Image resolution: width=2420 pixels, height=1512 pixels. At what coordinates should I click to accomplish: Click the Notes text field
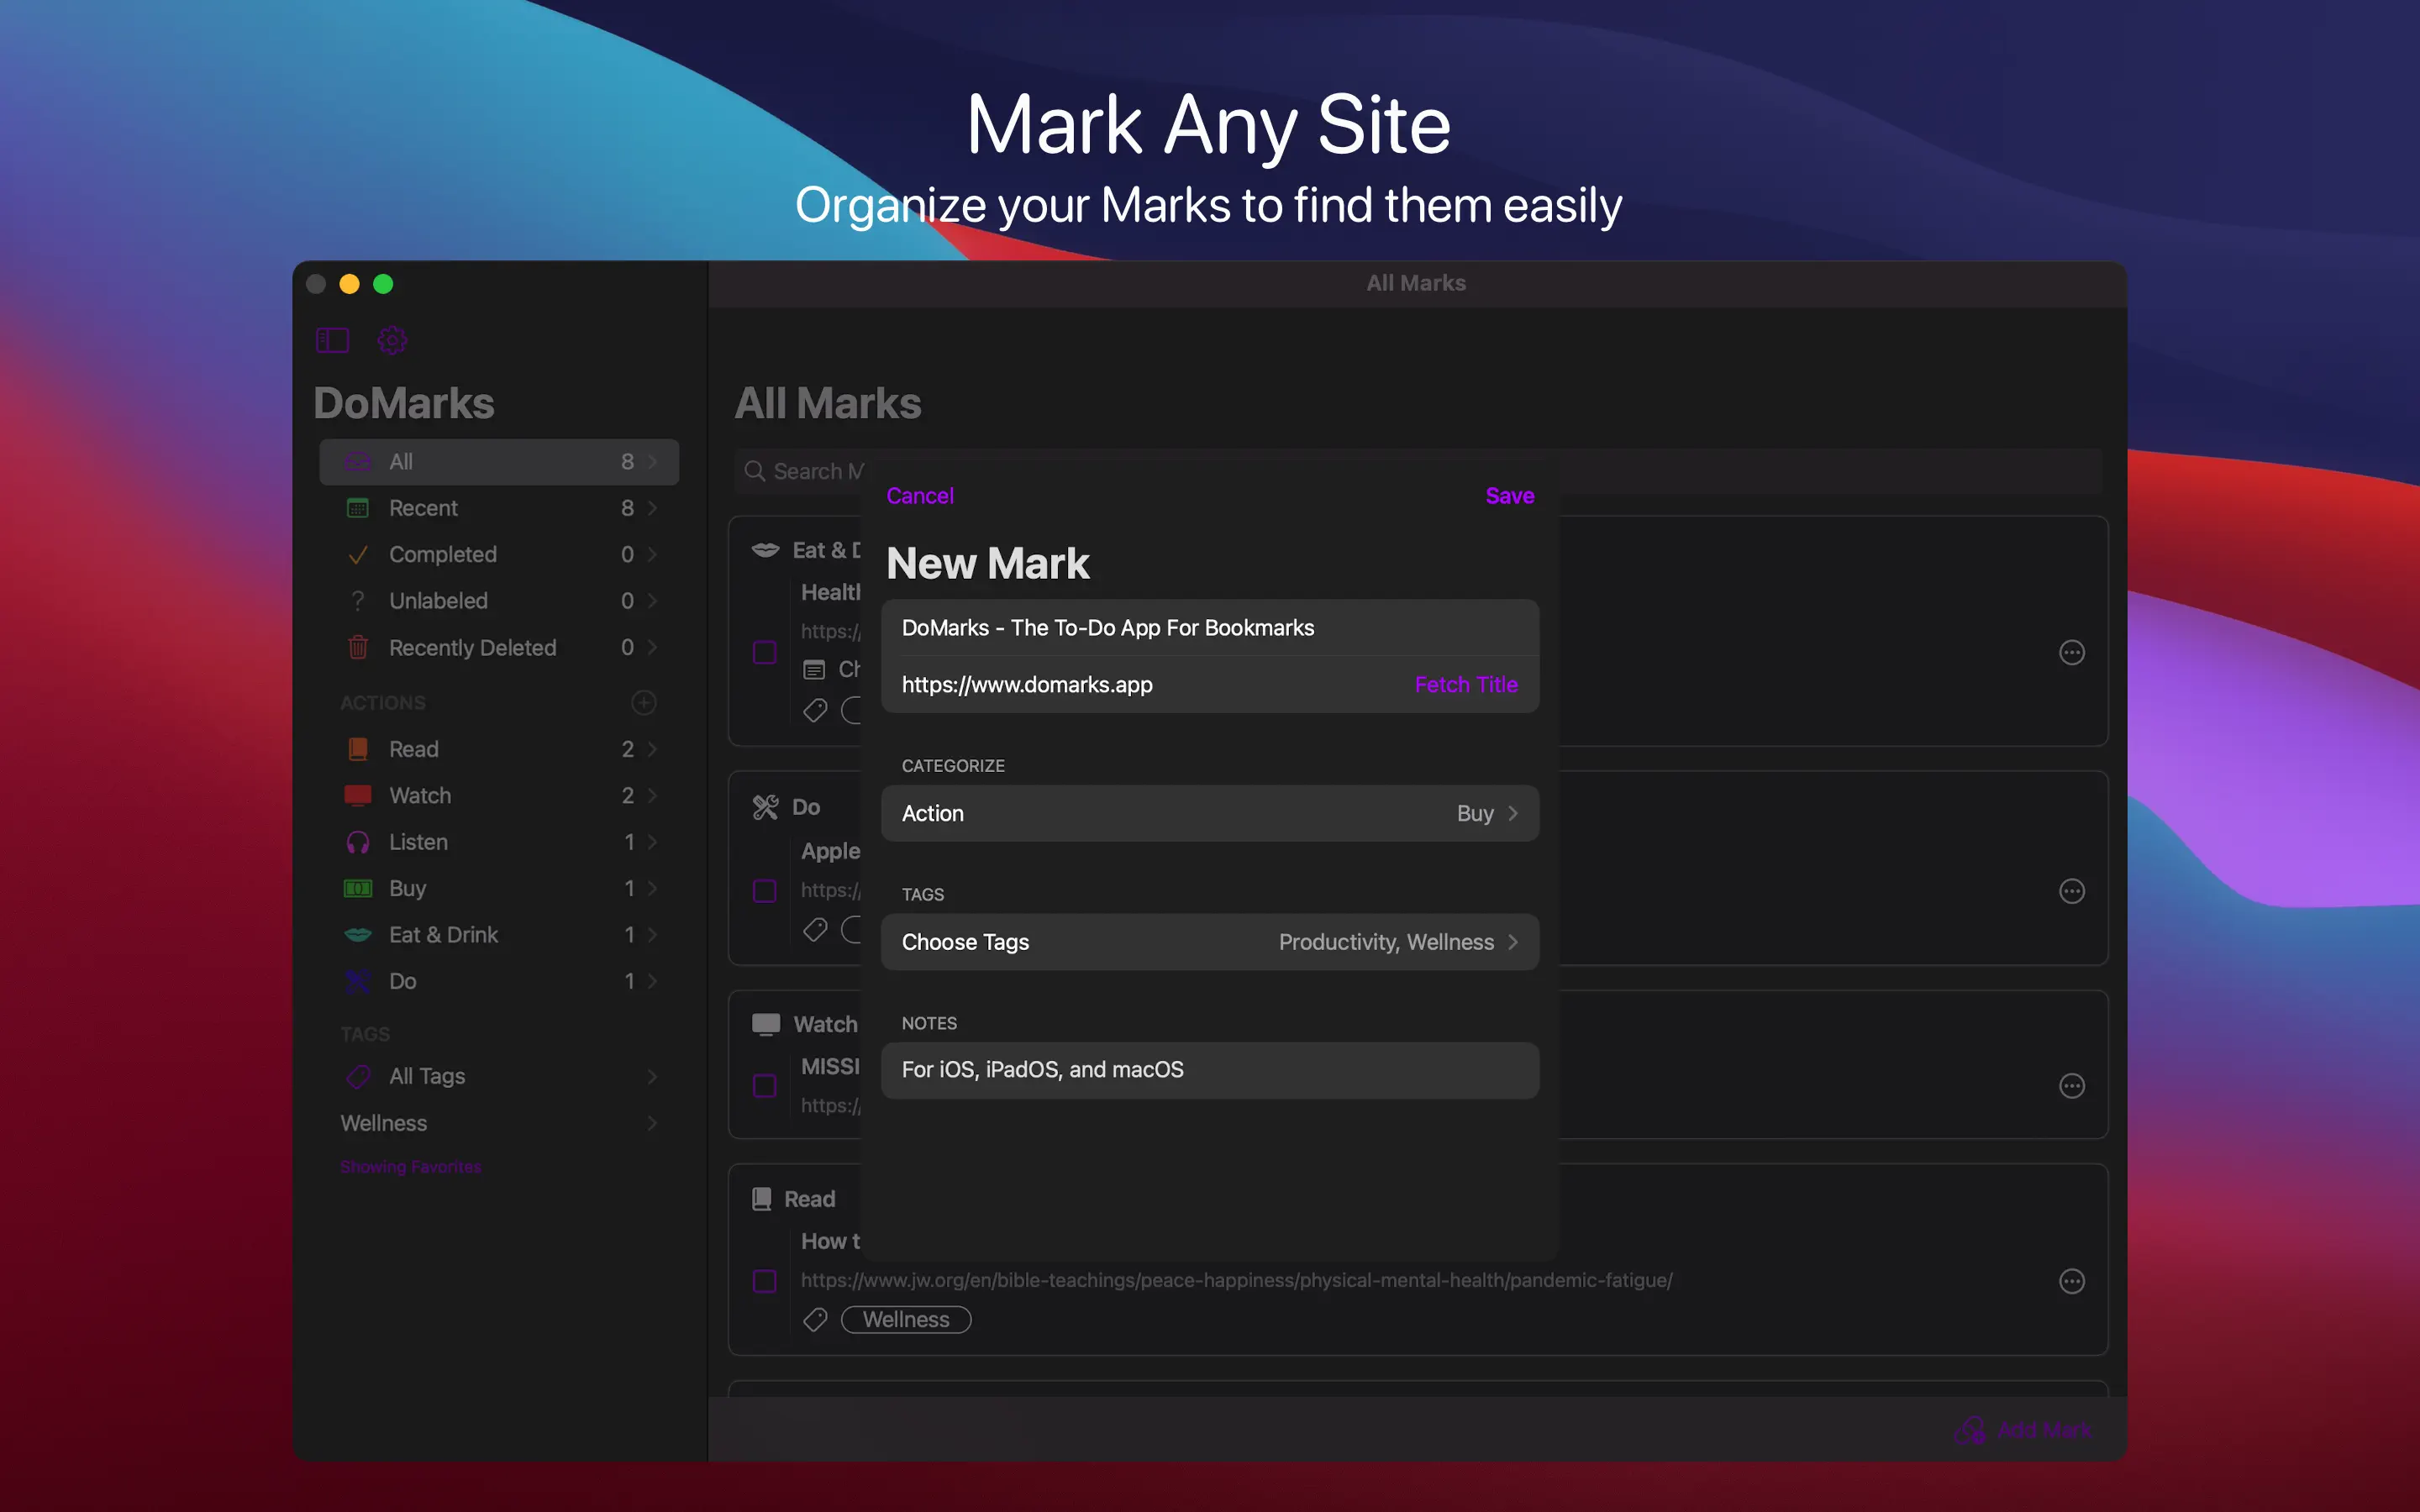click(1209, 1070)
